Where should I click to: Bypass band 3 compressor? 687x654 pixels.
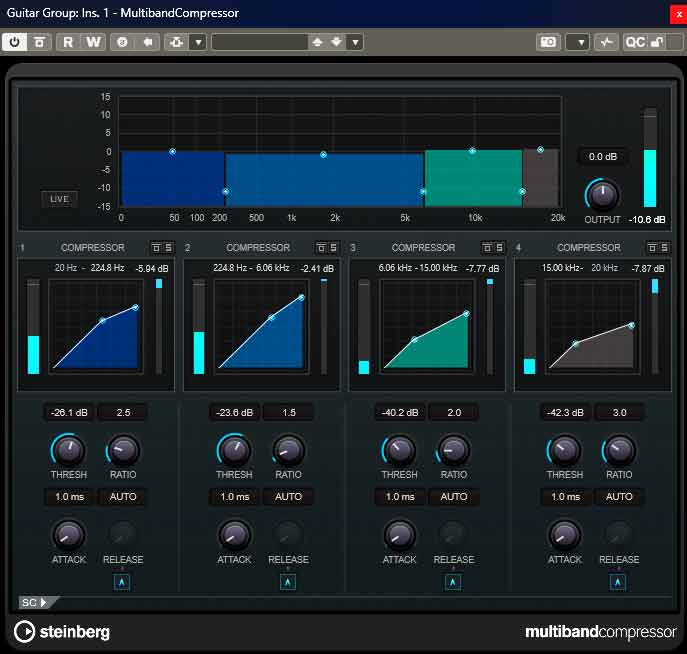point(487,248)
